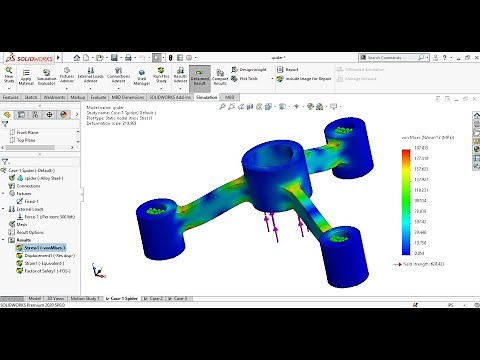This screenshot has height=360, width=480.
Task: Save the model with the floppy disk icon
Action: point(114,58)
